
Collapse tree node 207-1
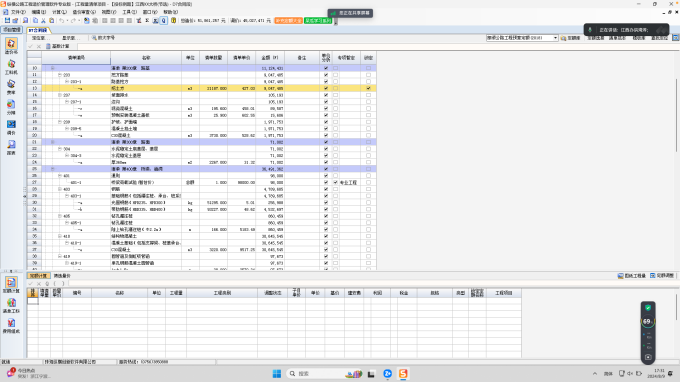coord(67,102)
